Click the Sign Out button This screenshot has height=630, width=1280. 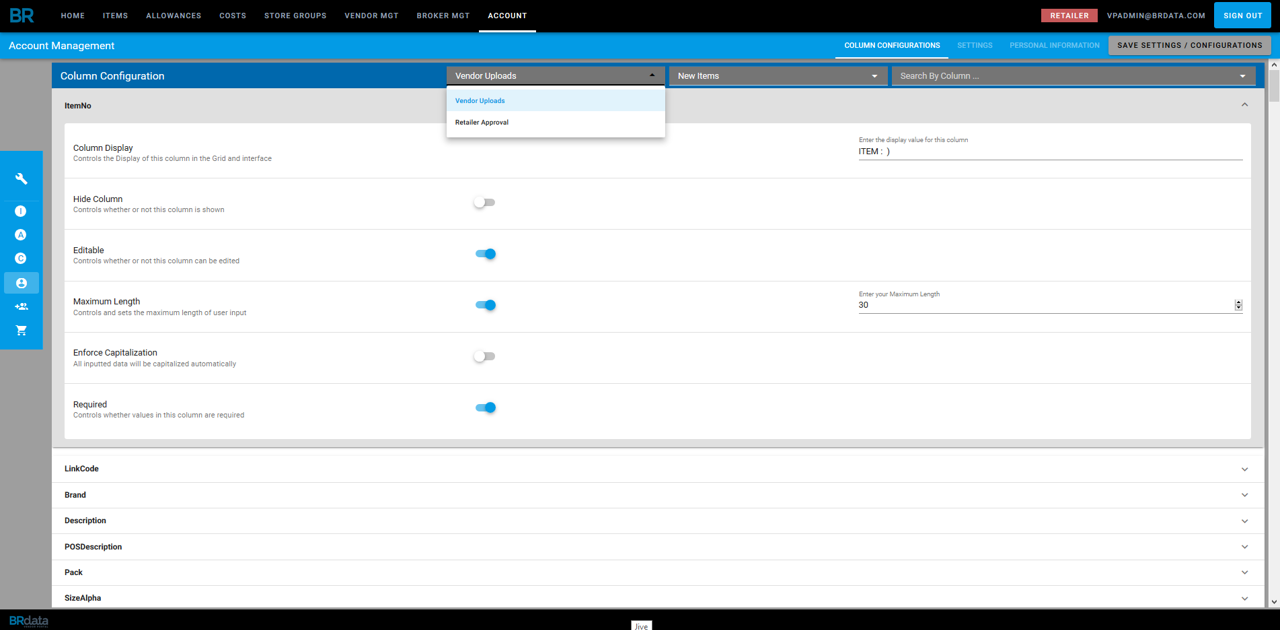pyautogui.click(x=1243, y=16)
